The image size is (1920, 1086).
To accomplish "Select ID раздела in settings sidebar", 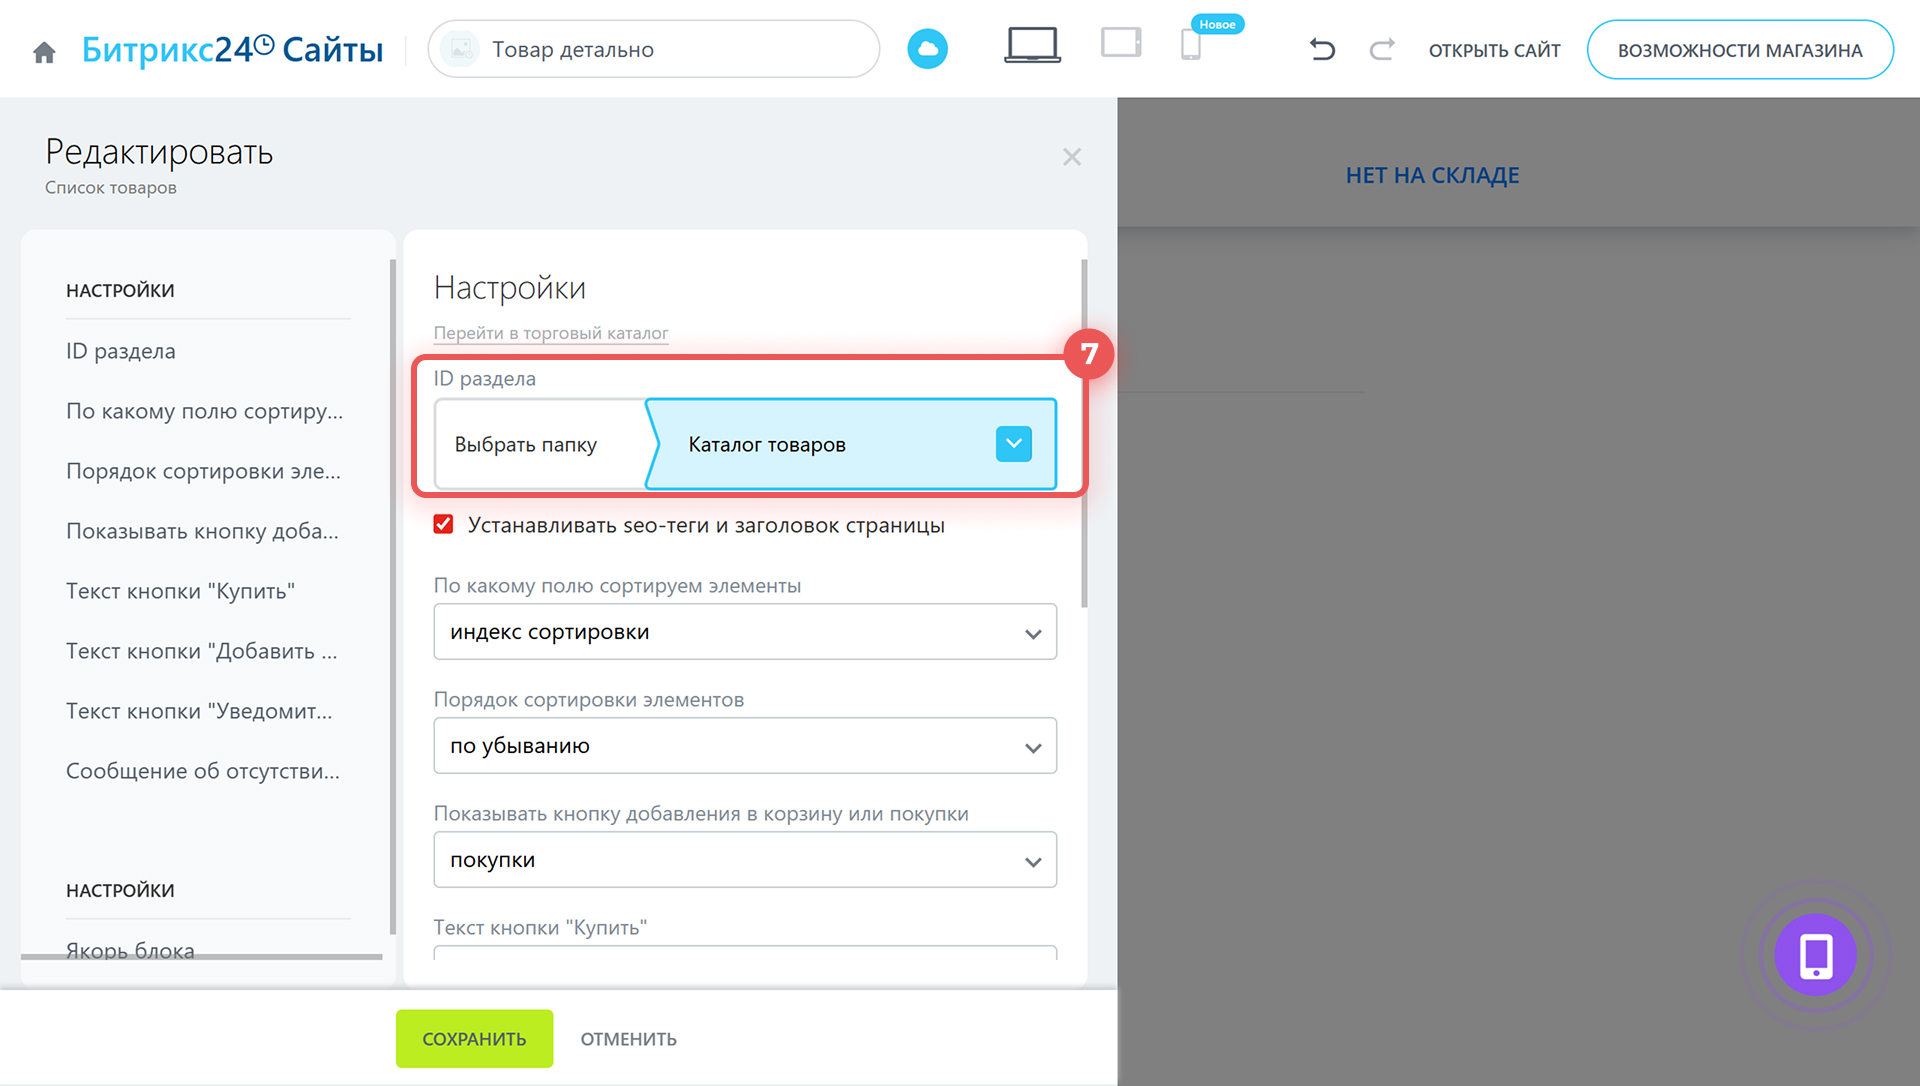I will [x=121, y=351].
